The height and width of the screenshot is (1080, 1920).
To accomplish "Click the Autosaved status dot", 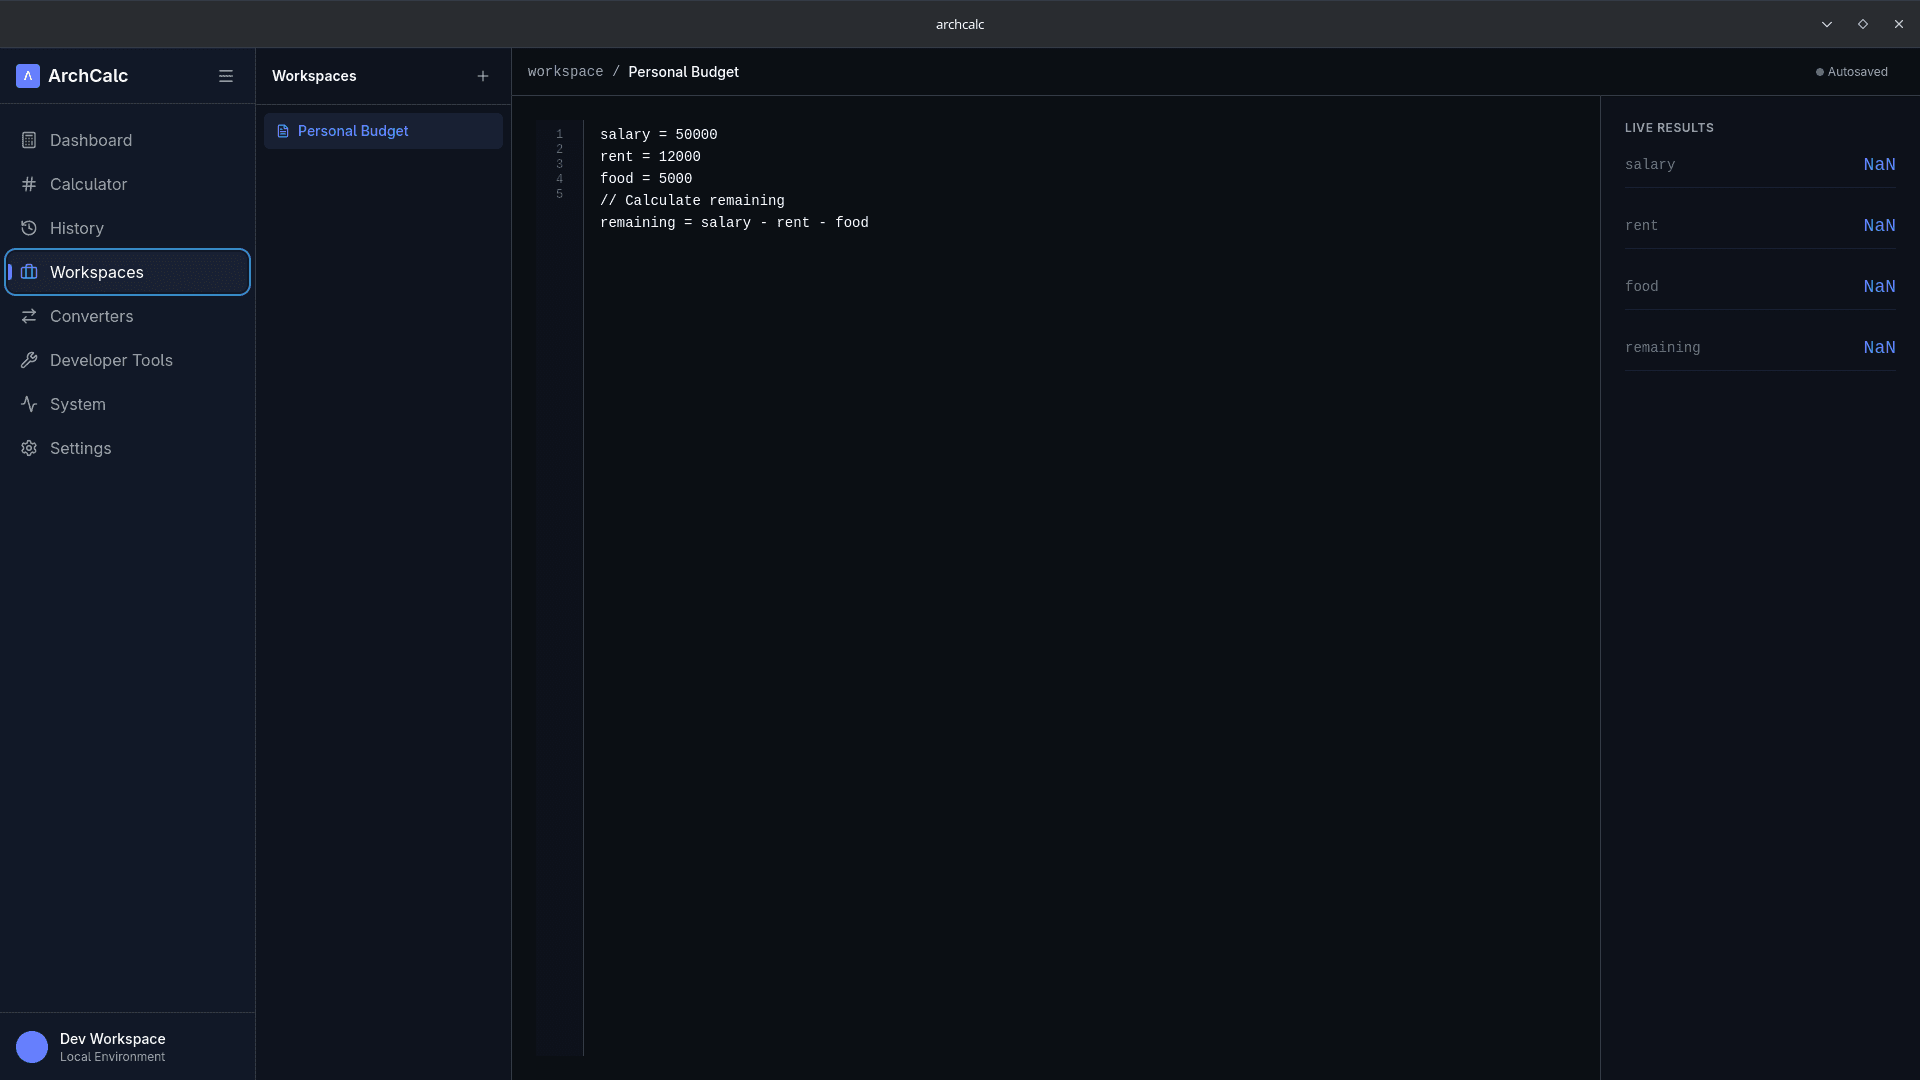I will pos(1820,72).
